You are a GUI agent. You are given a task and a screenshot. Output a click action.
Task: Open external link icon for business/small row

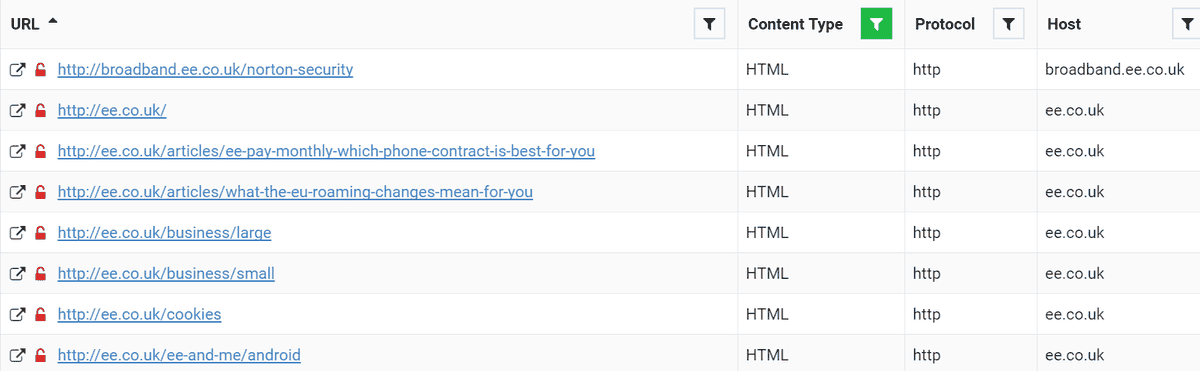[17, 274]
